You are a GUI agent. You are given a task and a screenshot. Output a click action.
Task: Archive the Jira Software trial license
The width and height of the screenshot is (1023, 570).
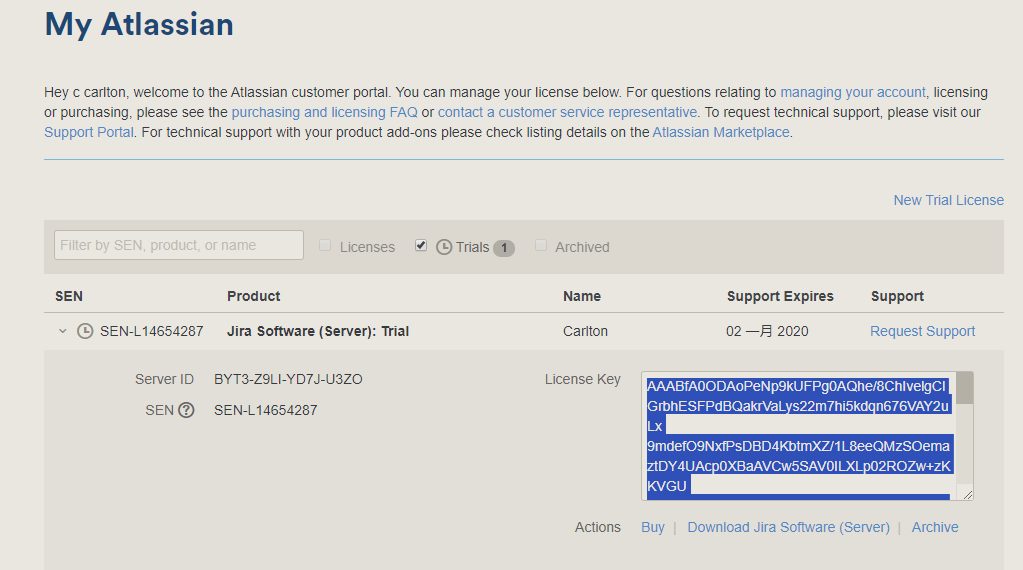(934, 527)
